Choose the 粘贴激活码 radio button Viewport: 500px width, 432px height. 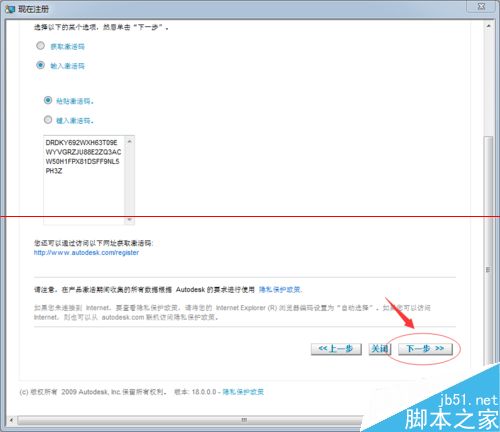(x=48, y=100)
